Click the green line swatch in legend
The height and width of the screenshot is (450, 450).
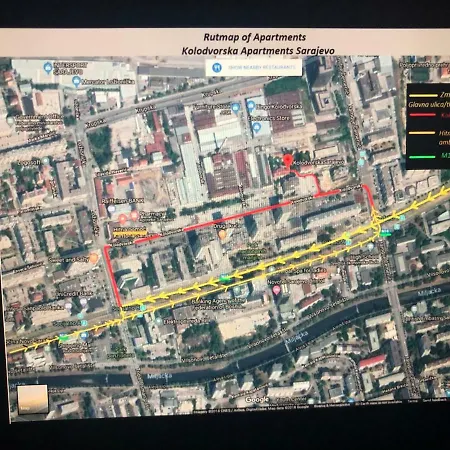pos(423,157)
